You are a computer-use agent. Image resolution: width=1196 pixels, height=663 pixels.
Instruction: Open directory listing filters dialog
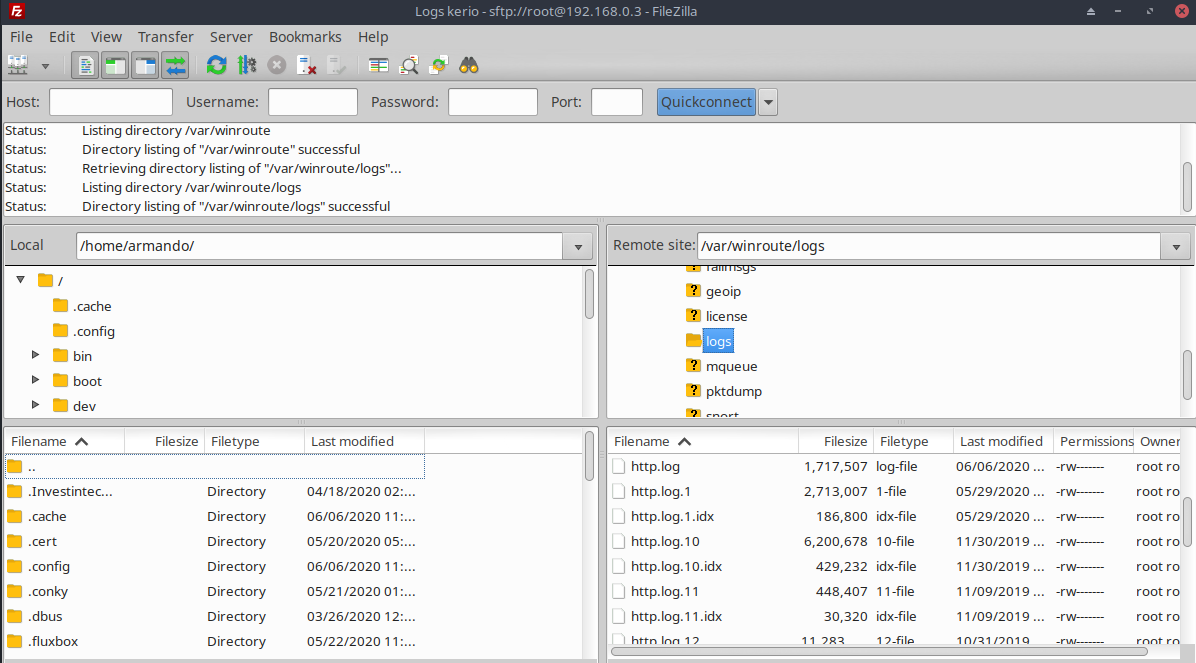pos(378,66)
